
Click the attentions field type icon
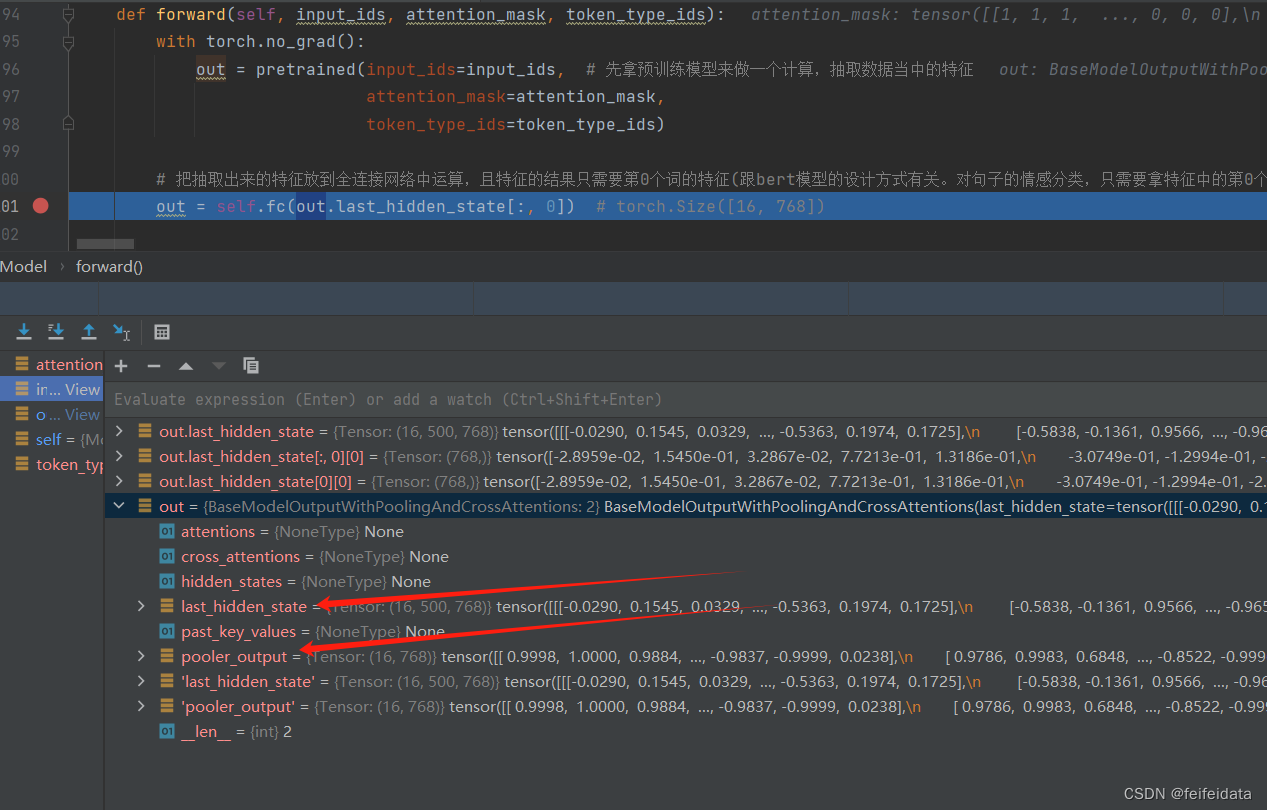pos(167,531)
